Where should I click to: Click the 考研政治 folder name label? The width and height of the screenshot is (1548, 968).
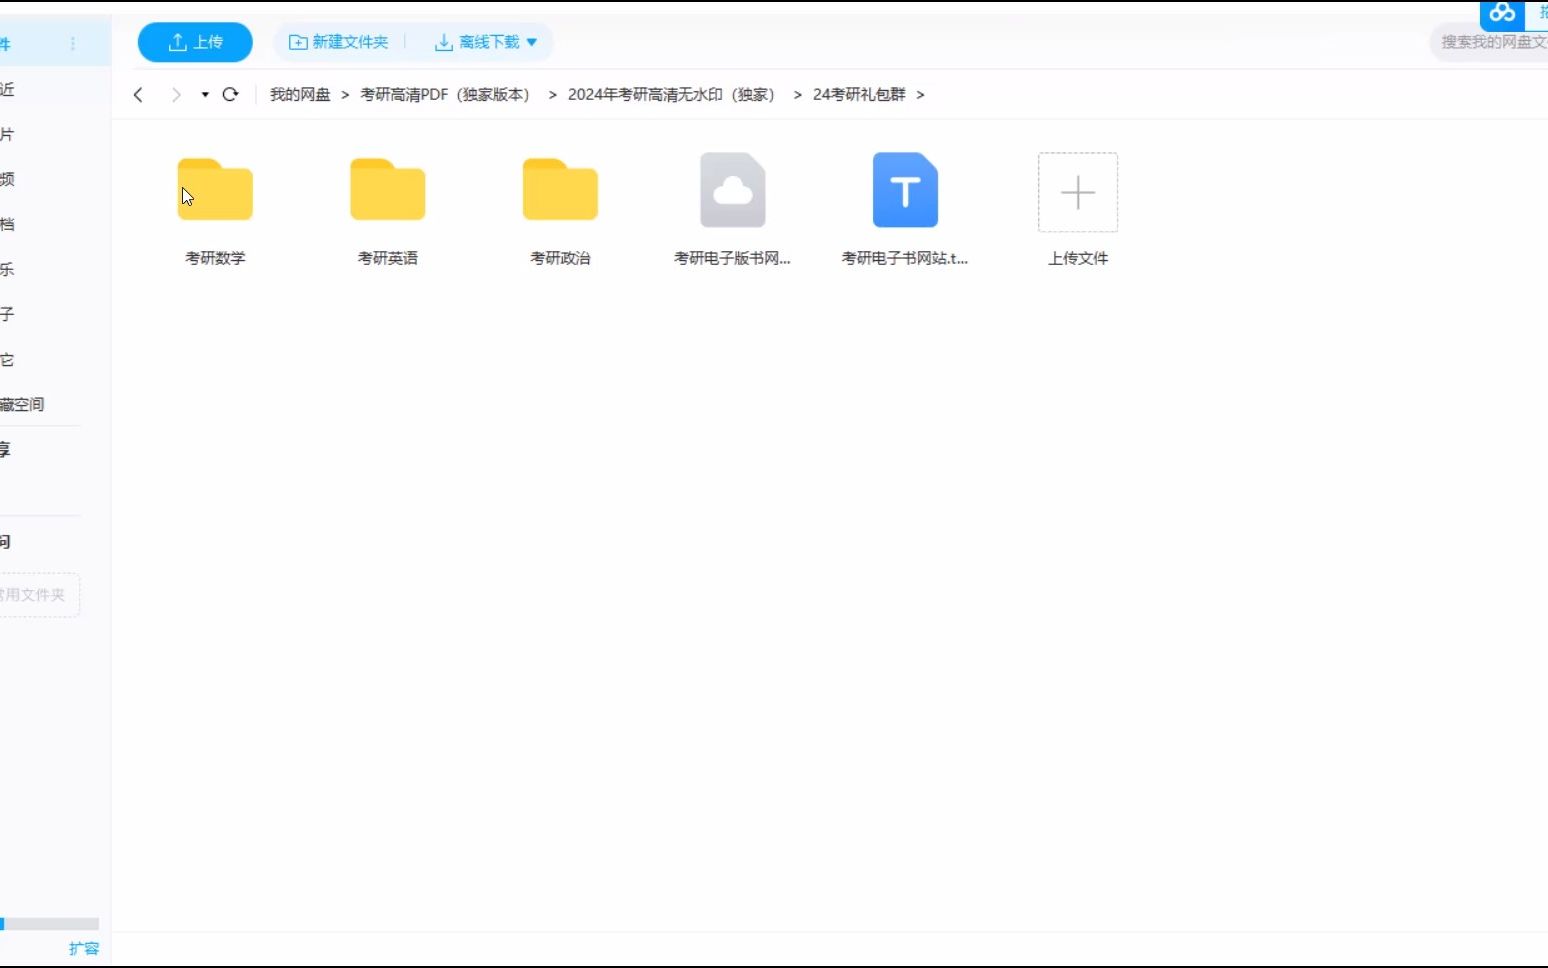(560, 258)
